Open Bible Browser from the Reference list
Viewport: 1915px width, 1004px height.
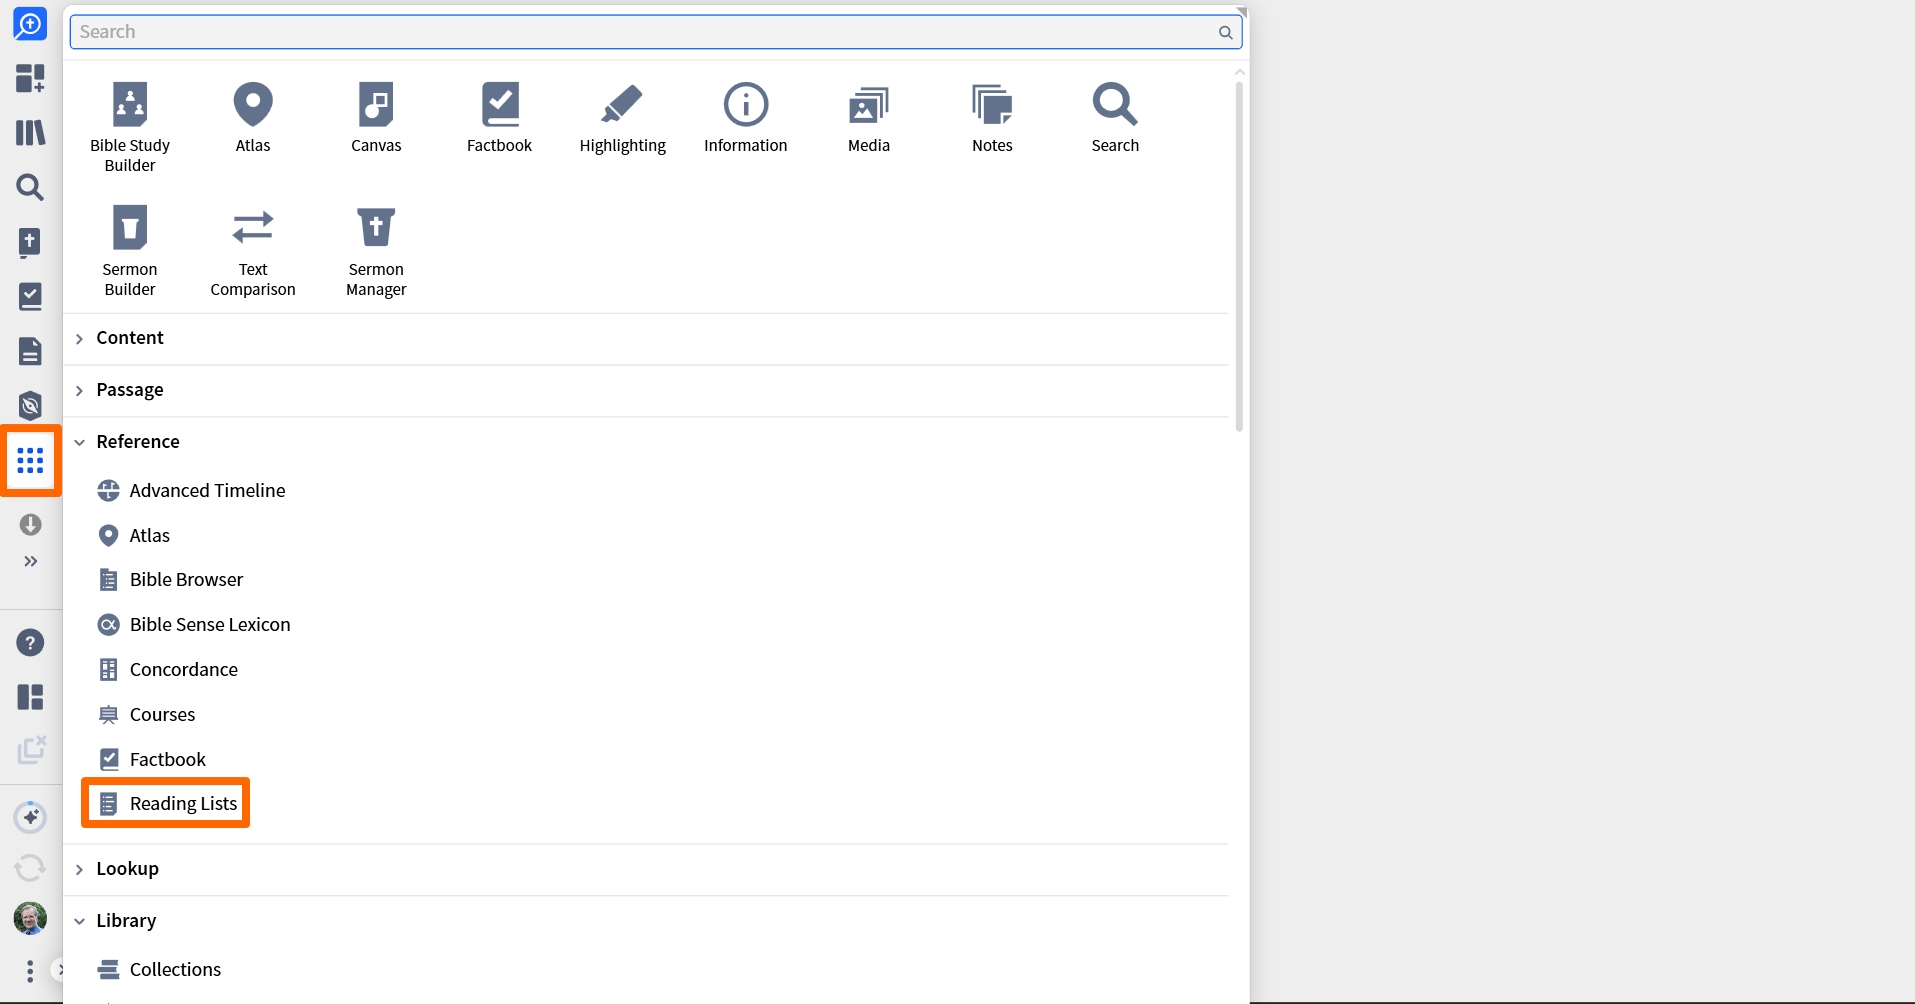(x=170, y=580)
